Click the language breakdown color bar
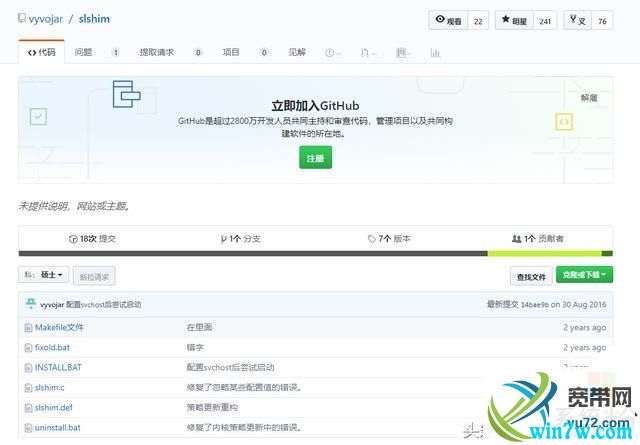 point(316,254)
